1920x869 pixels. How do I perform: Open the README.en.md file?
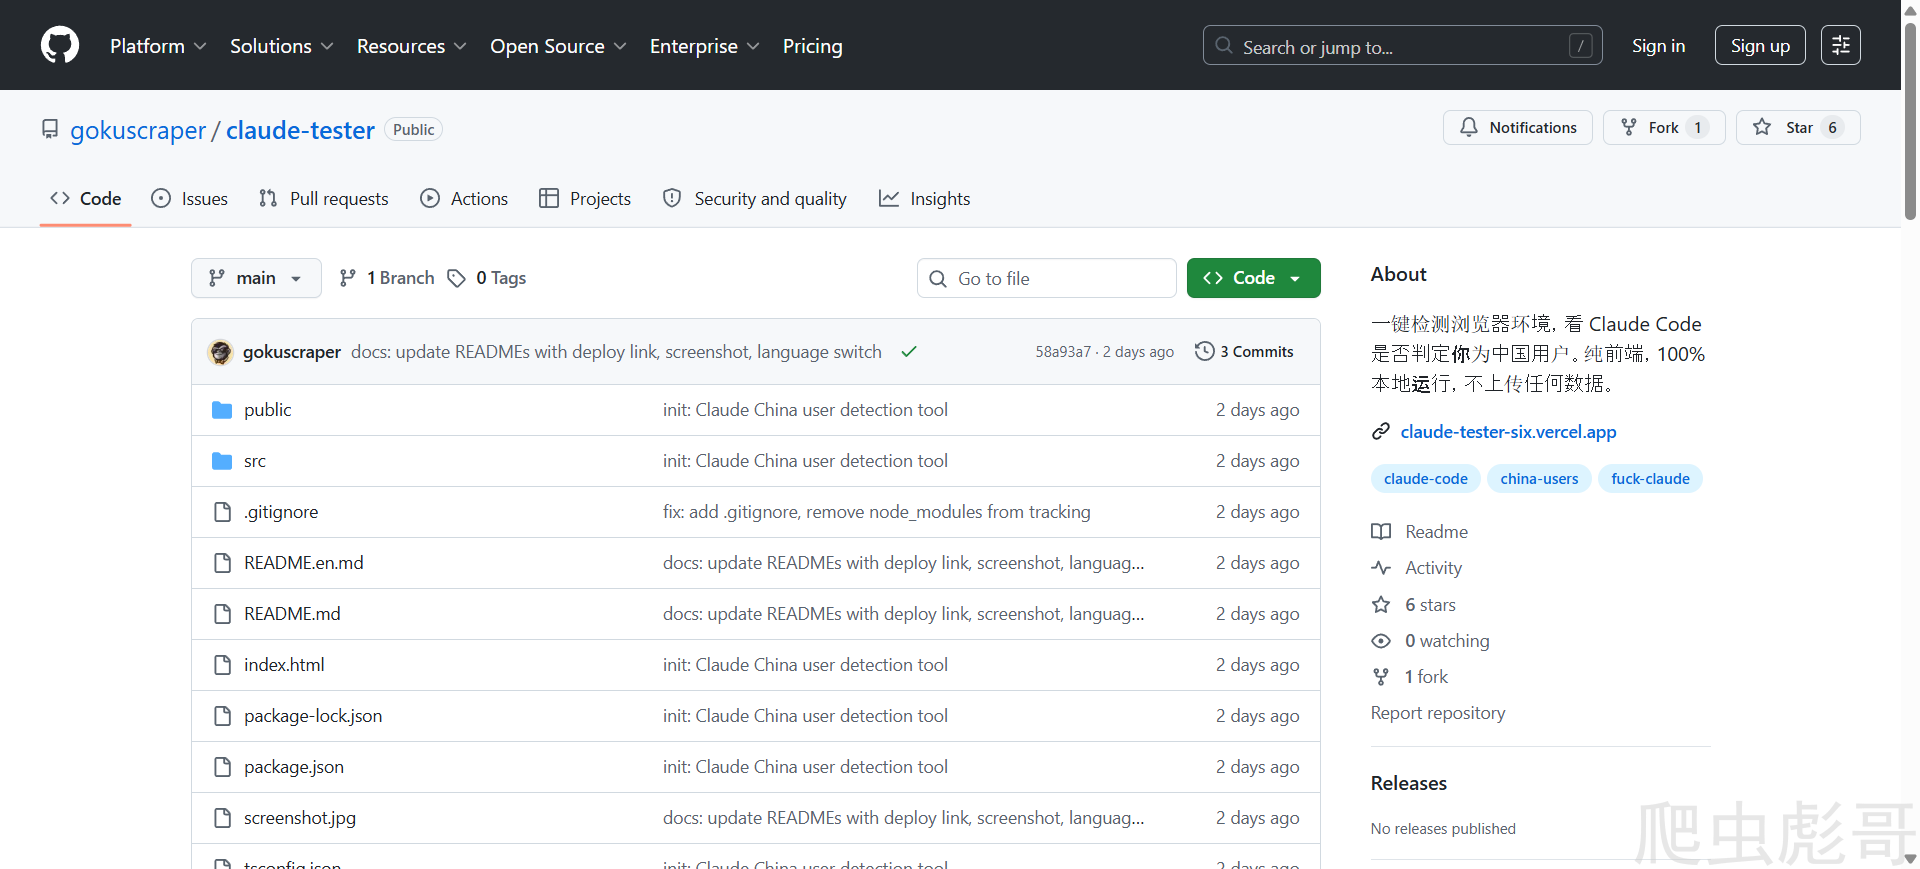[x=304, y=563]
